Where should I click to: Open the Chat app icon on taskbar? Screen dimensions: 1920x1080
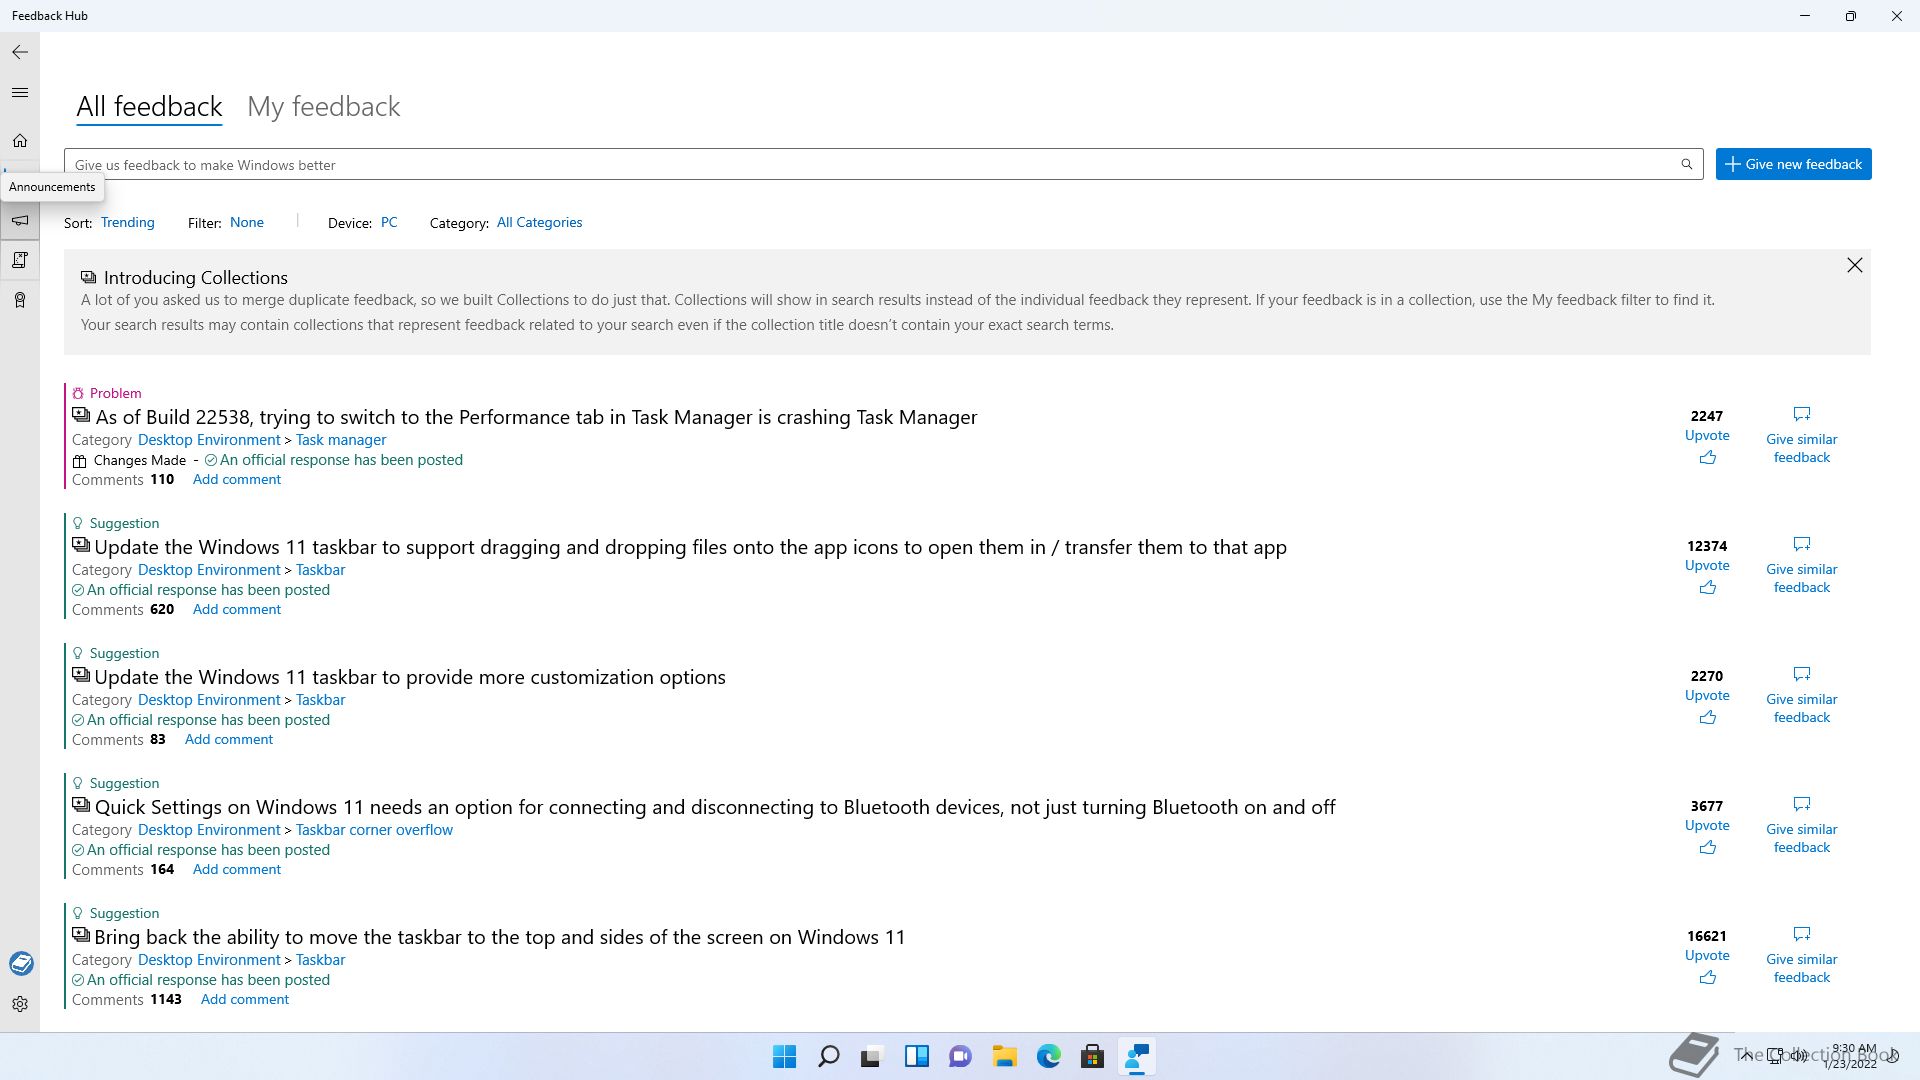960,1056
